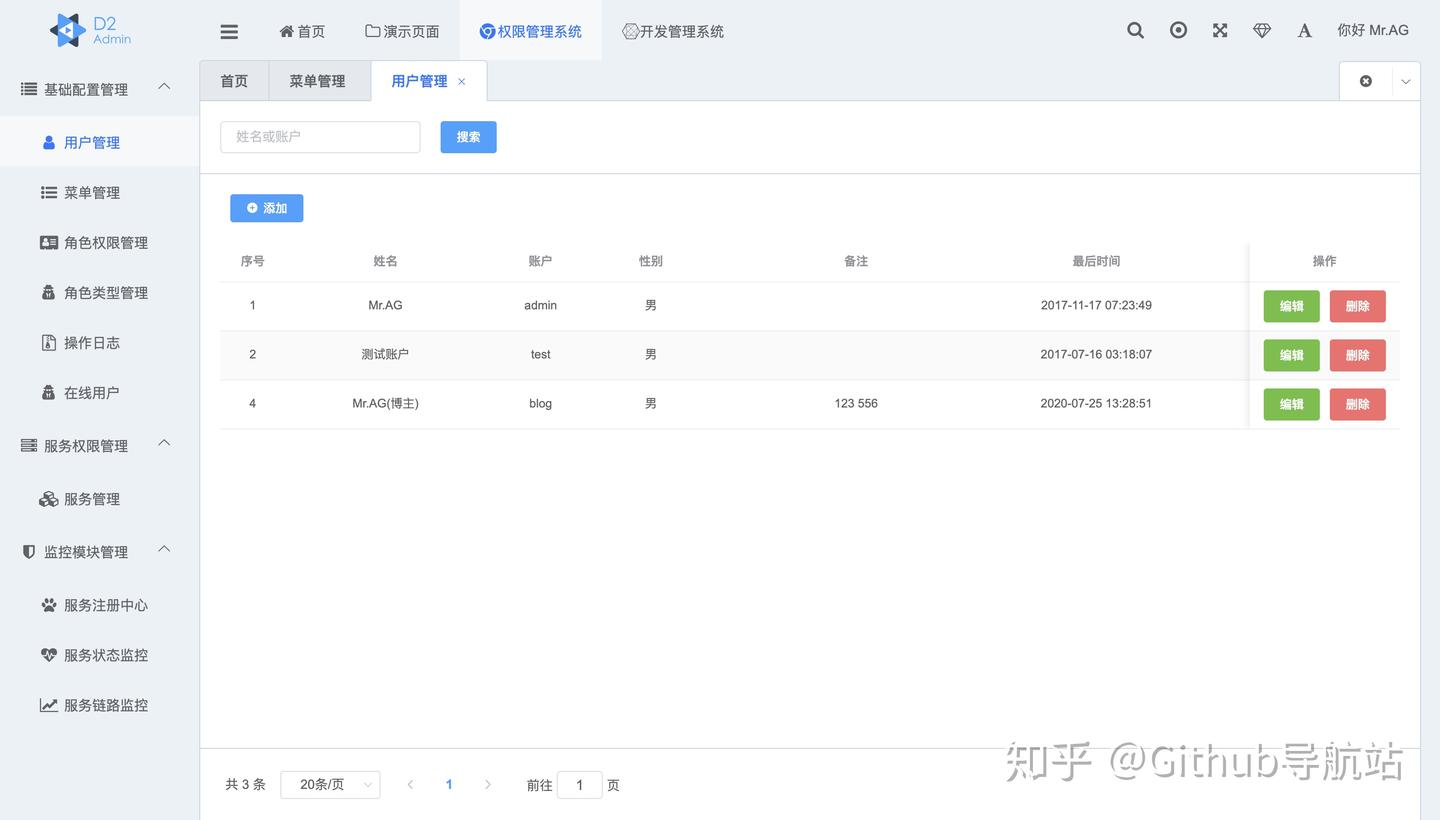Image resolution: width=1440 pixels, height=820 pixels.
Task: Click the 添加 button
Action: tap(266, 208)
